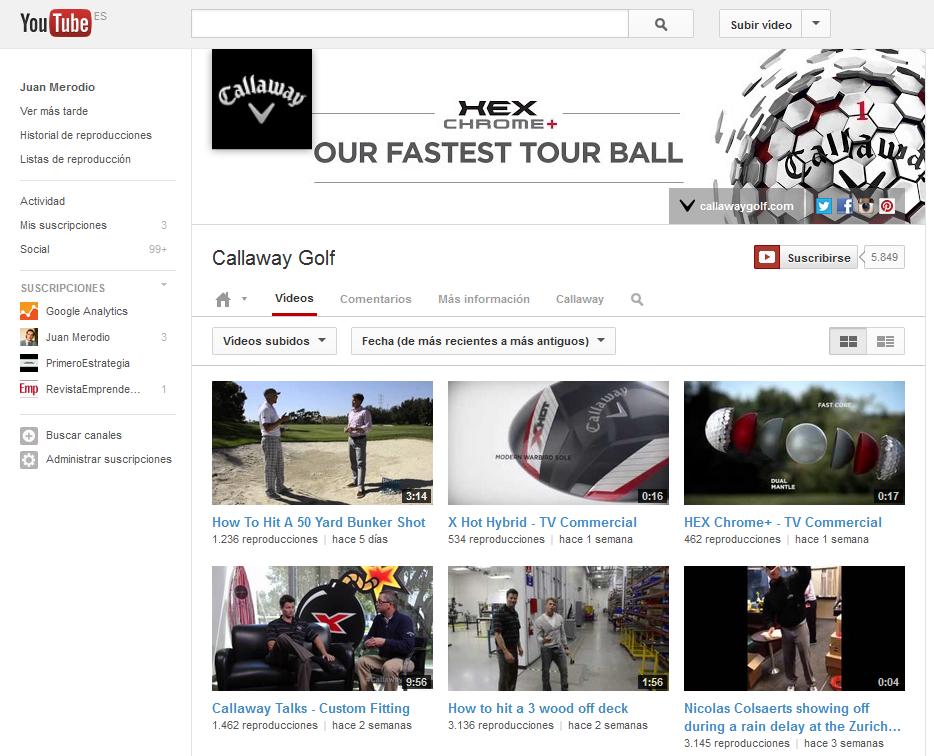Viewport: 934px width, 756px height.
Task: Click the Callaway Golf channel name
Action: tap(273, 258)
